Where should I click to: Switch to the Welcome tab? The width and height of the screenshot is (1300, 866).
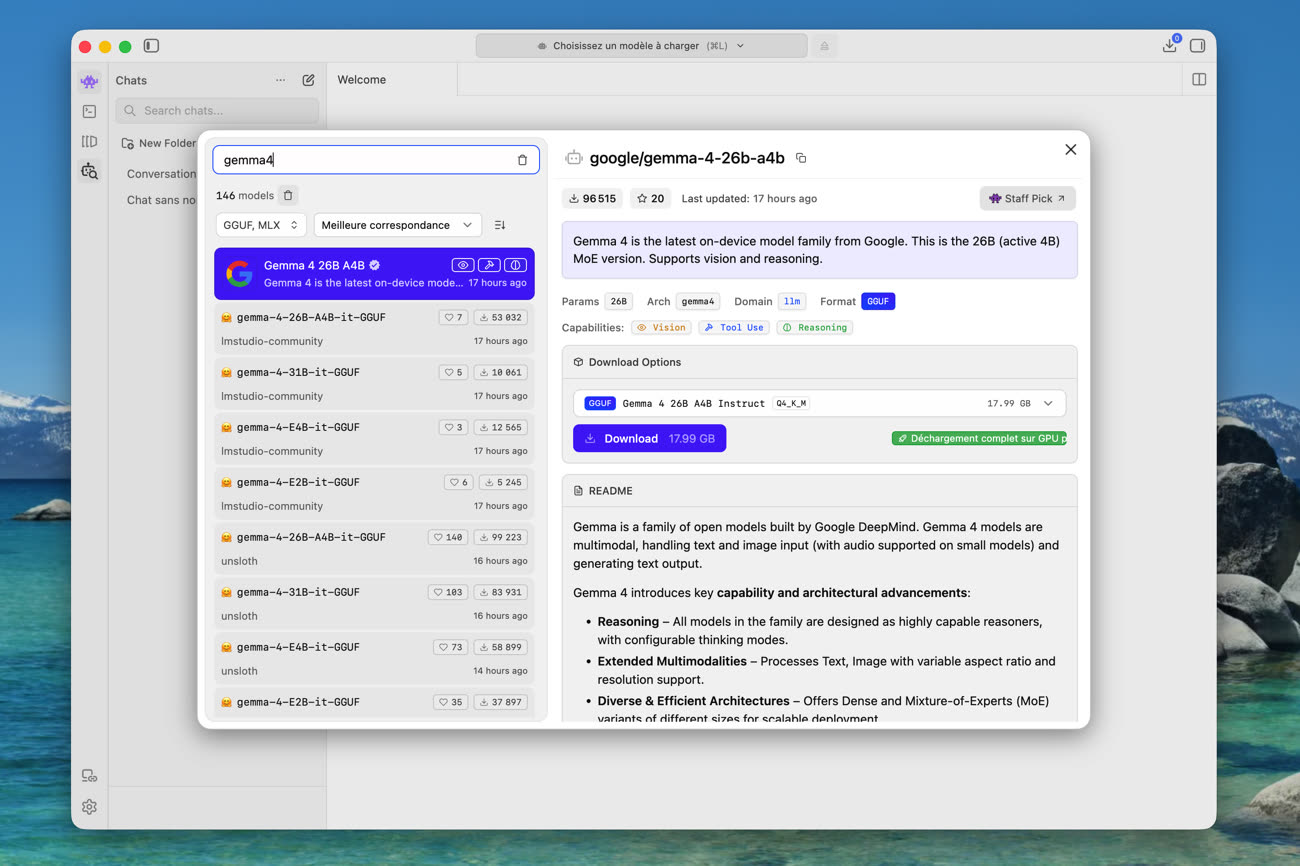[362, 80]
